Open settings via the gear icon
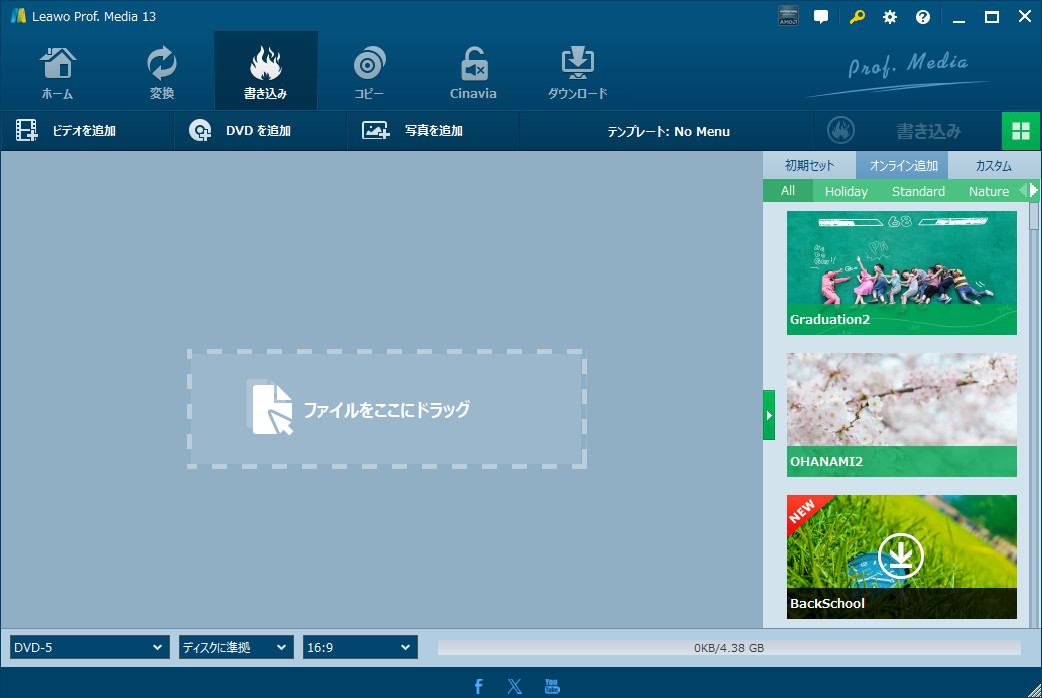Screen dimensions: 1042x698 (x=890, y=17)
